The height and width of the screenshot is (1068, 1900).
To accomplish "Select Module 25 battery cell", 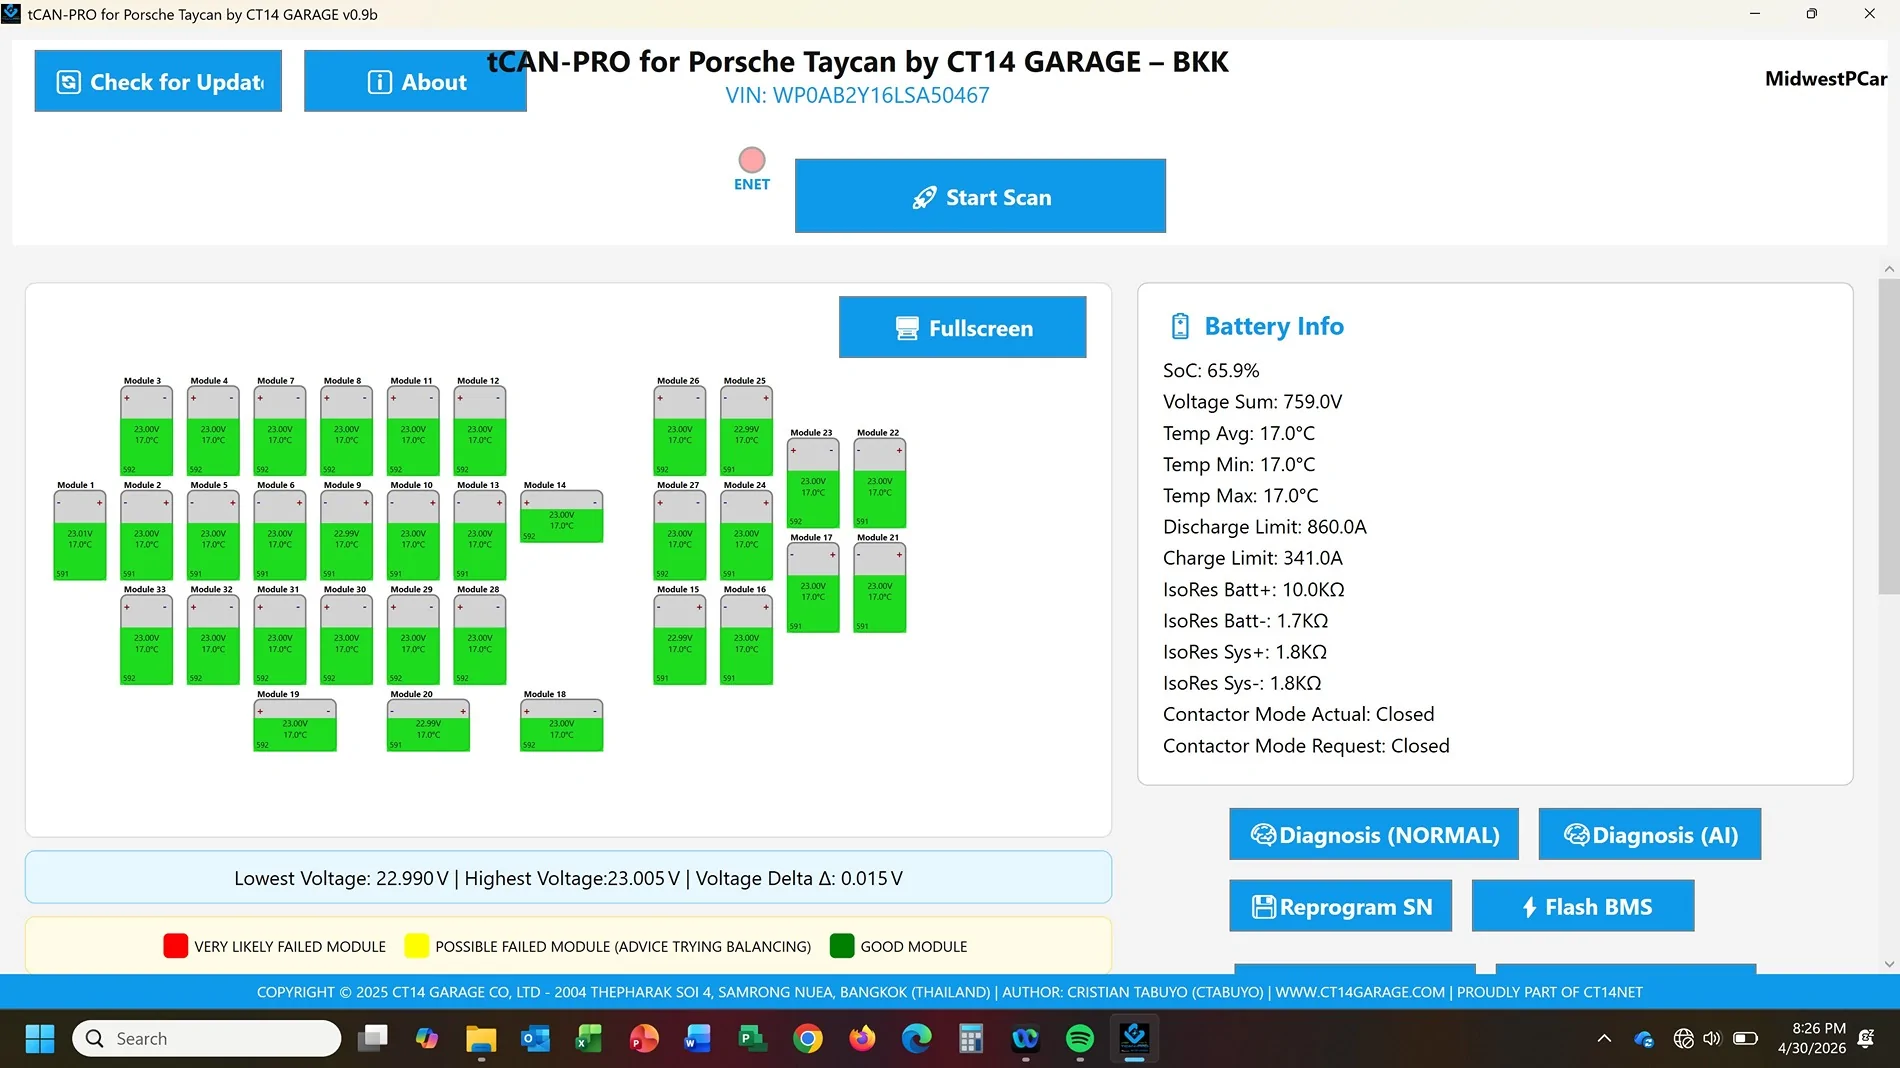I will pos(746,431).
